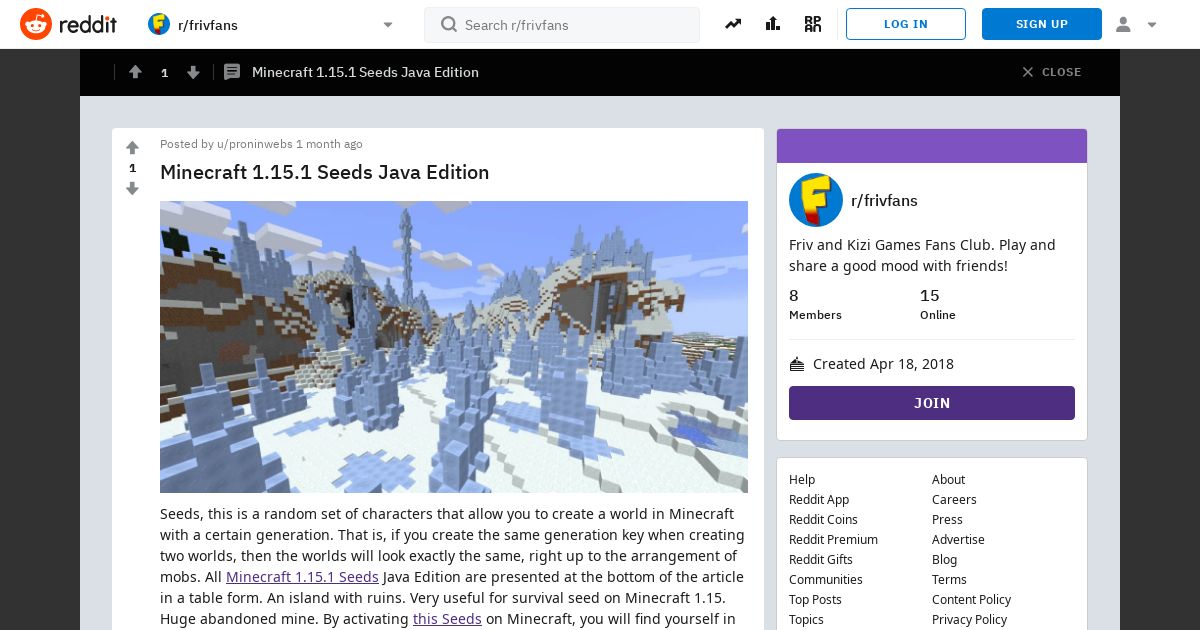Open the Terms footer link
Image resolution: width=1200 pixels, height=630 pixels.
click(x=949, y=579)
